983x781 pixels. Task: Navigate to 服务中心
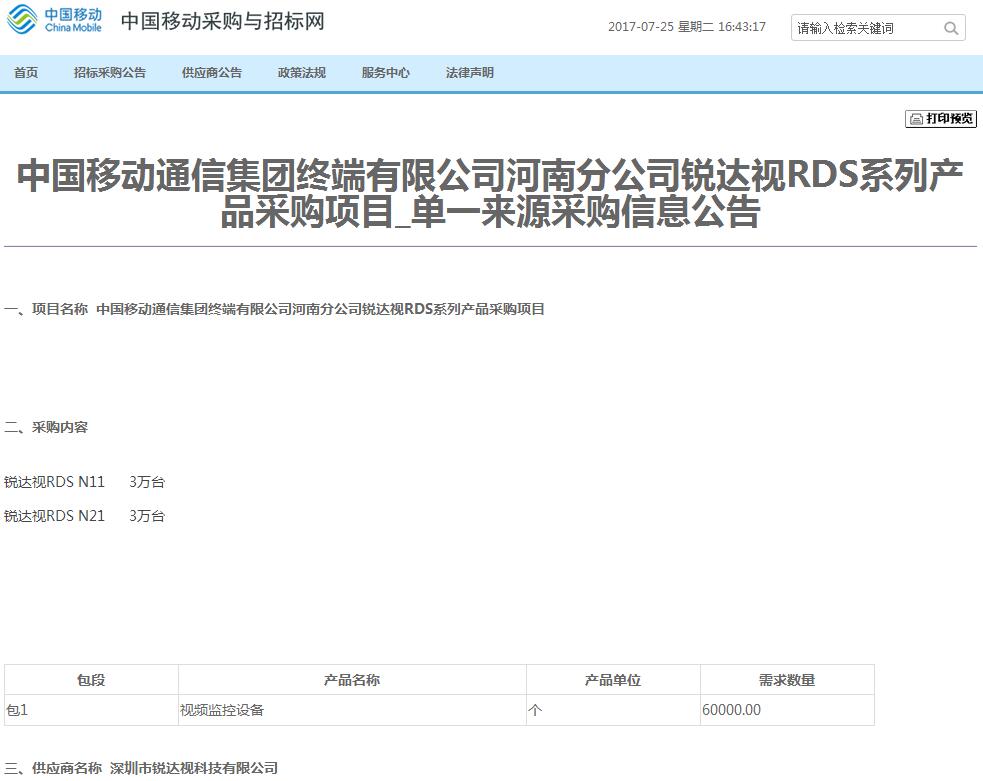(x=386, y=73)
